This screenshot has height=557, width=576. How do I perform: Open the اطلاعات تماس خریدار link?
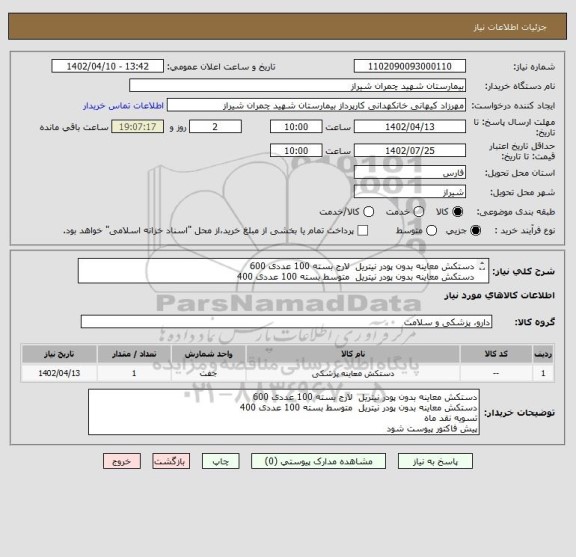click(123, 106)
